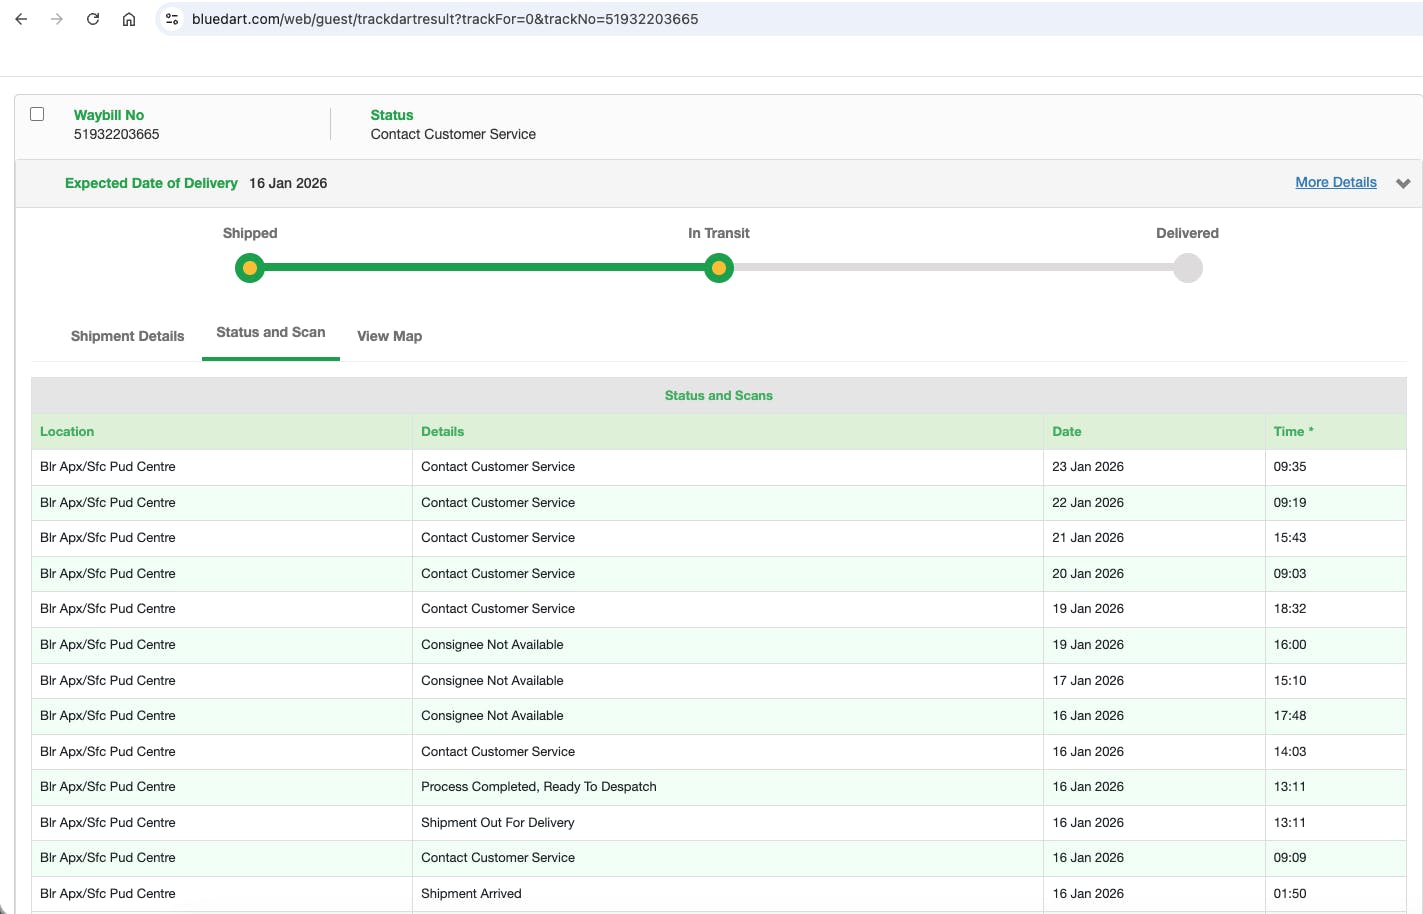This screenshot has width=1423, height=914.
Task: Reload the tracking page
Action: 93,19
